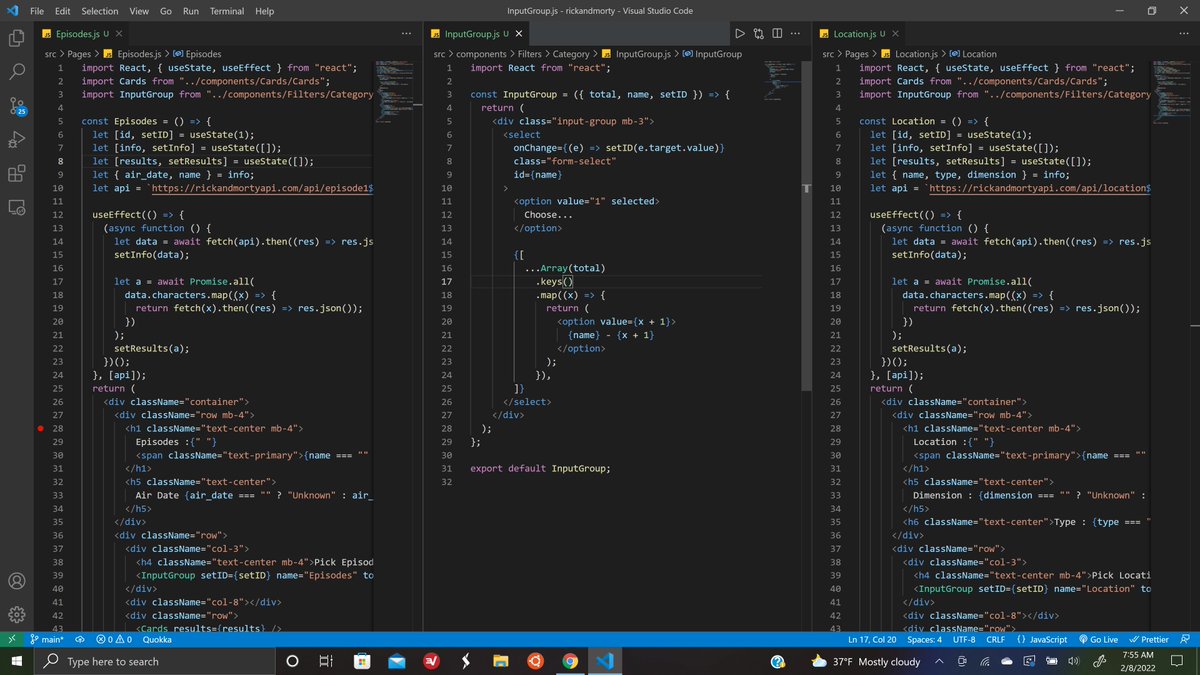Open the Edit menu
Image resolution: width=1200 pixels, height=675 pixels.
pos(63,10)
